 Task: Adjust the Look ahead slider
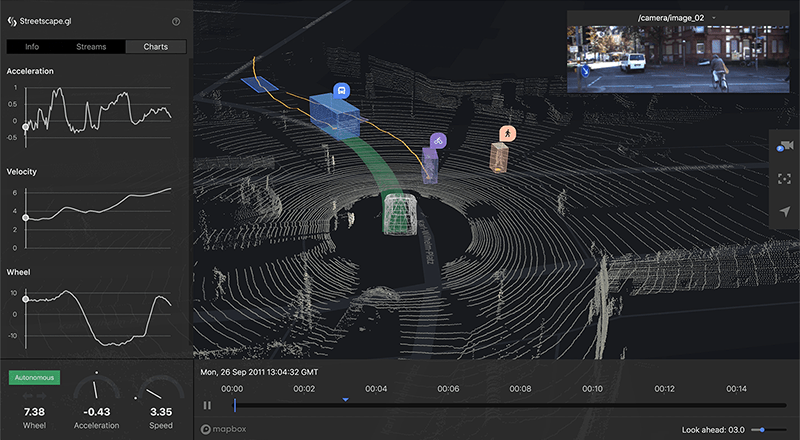coord(768,430)
